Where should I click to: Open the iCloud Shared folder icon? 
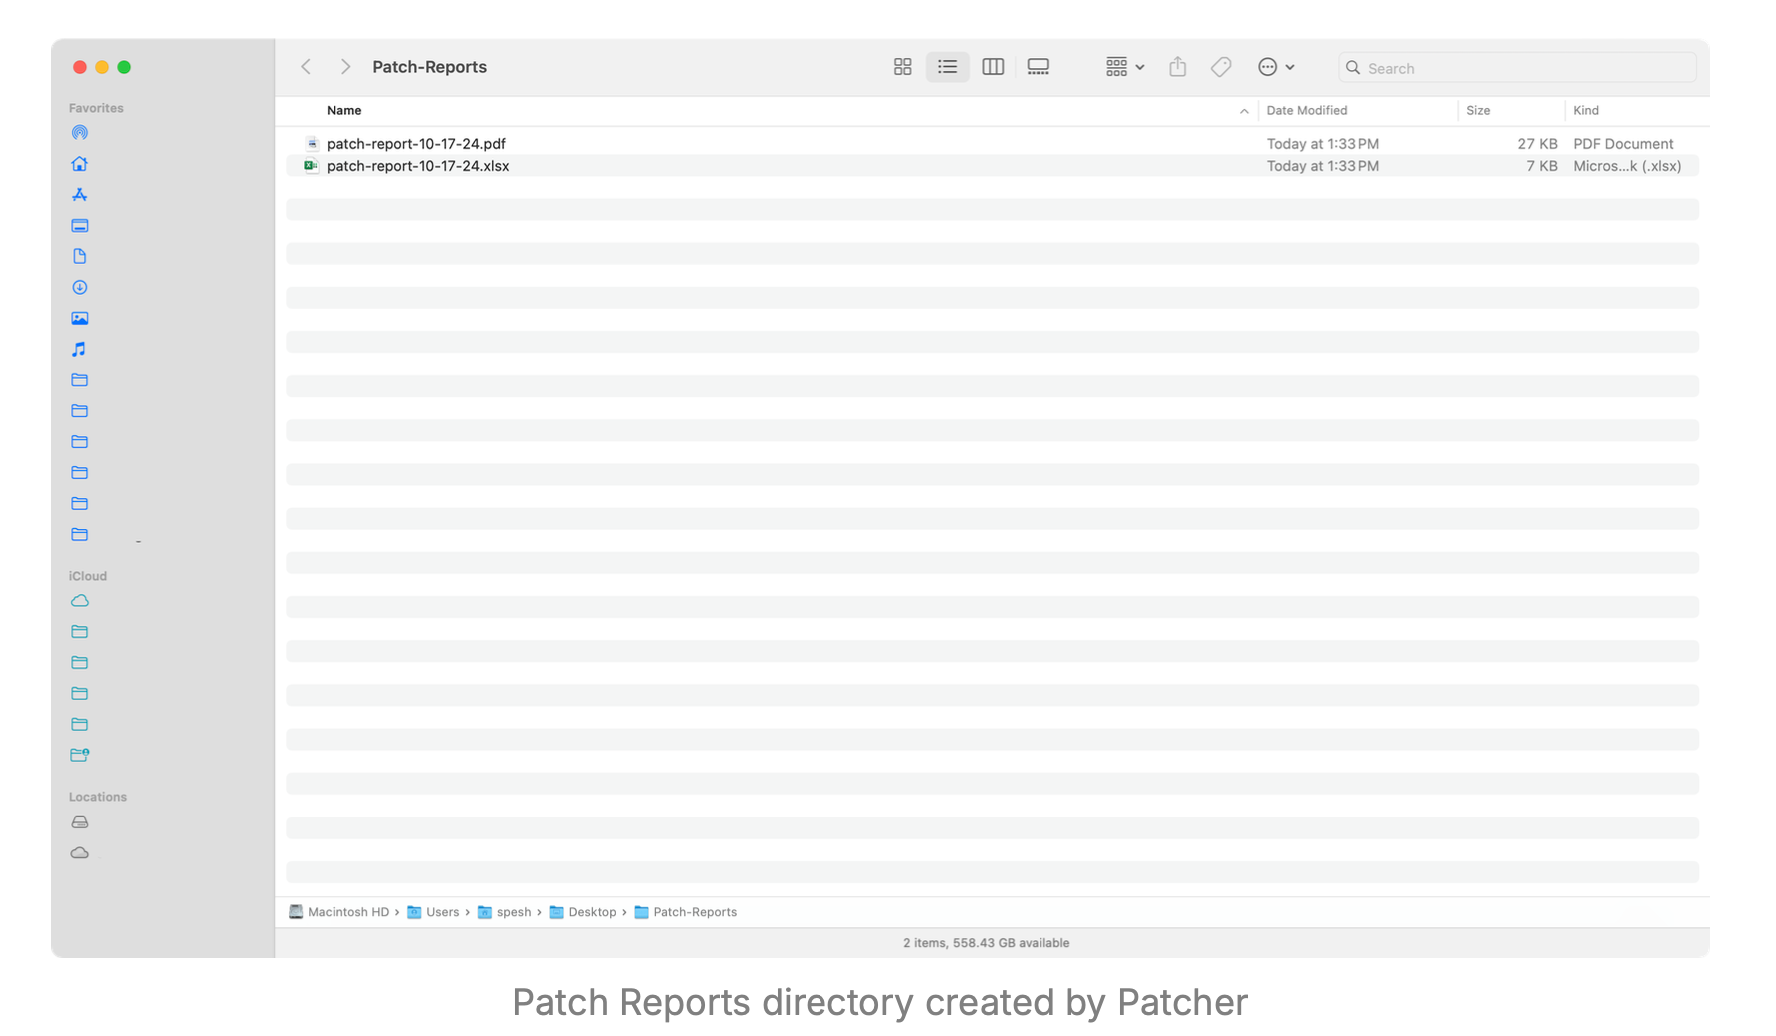click(80, 755)
